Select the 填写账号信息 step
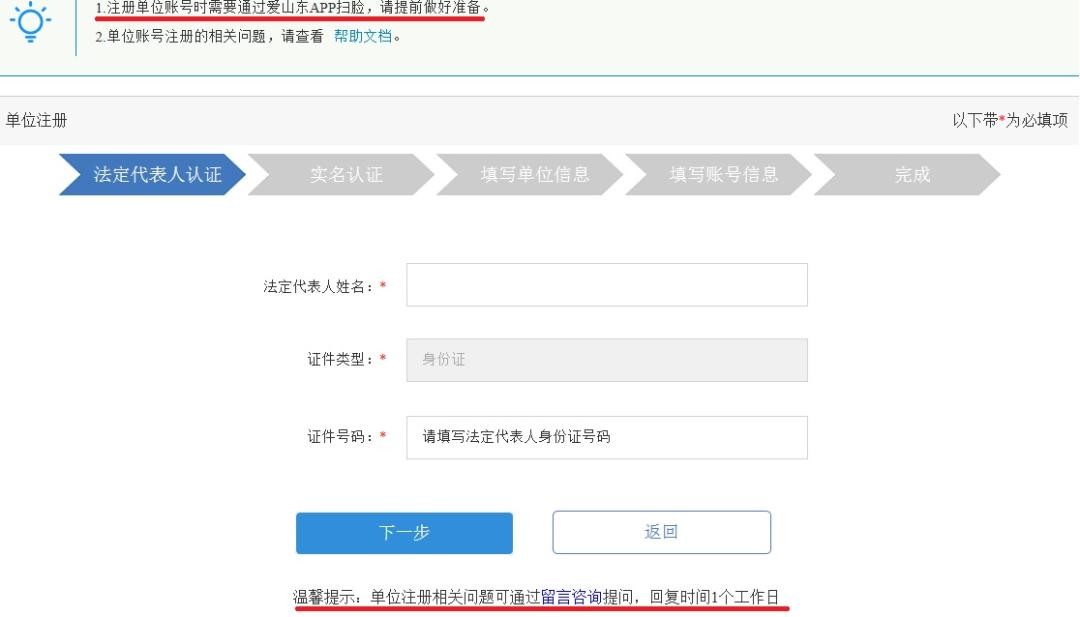This screenshot has width=1080, height=617. pyautogui.click(x=719, y=175)
